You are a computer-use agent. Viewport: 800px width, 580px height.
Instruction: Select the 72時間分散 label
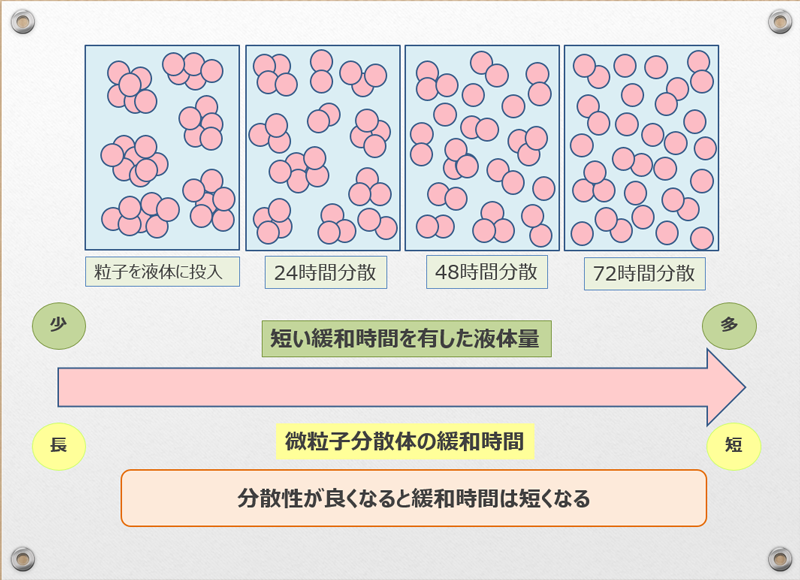pyautogui.click(x=645, y=273)
